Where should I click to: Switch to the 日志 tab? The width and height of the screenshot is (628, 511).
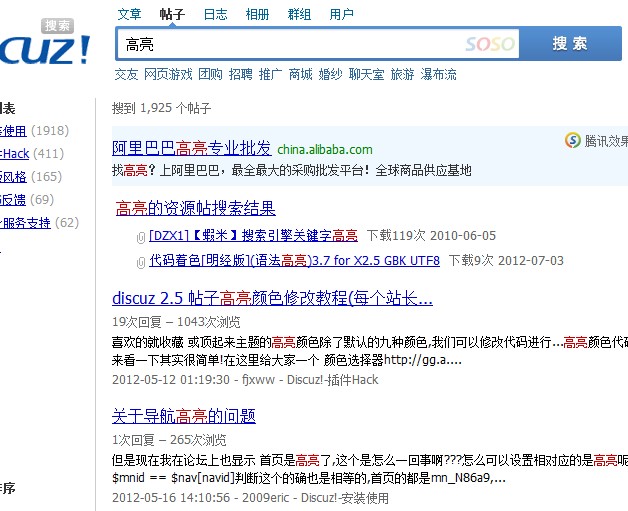pyautogui.click(x=215, y=14)
